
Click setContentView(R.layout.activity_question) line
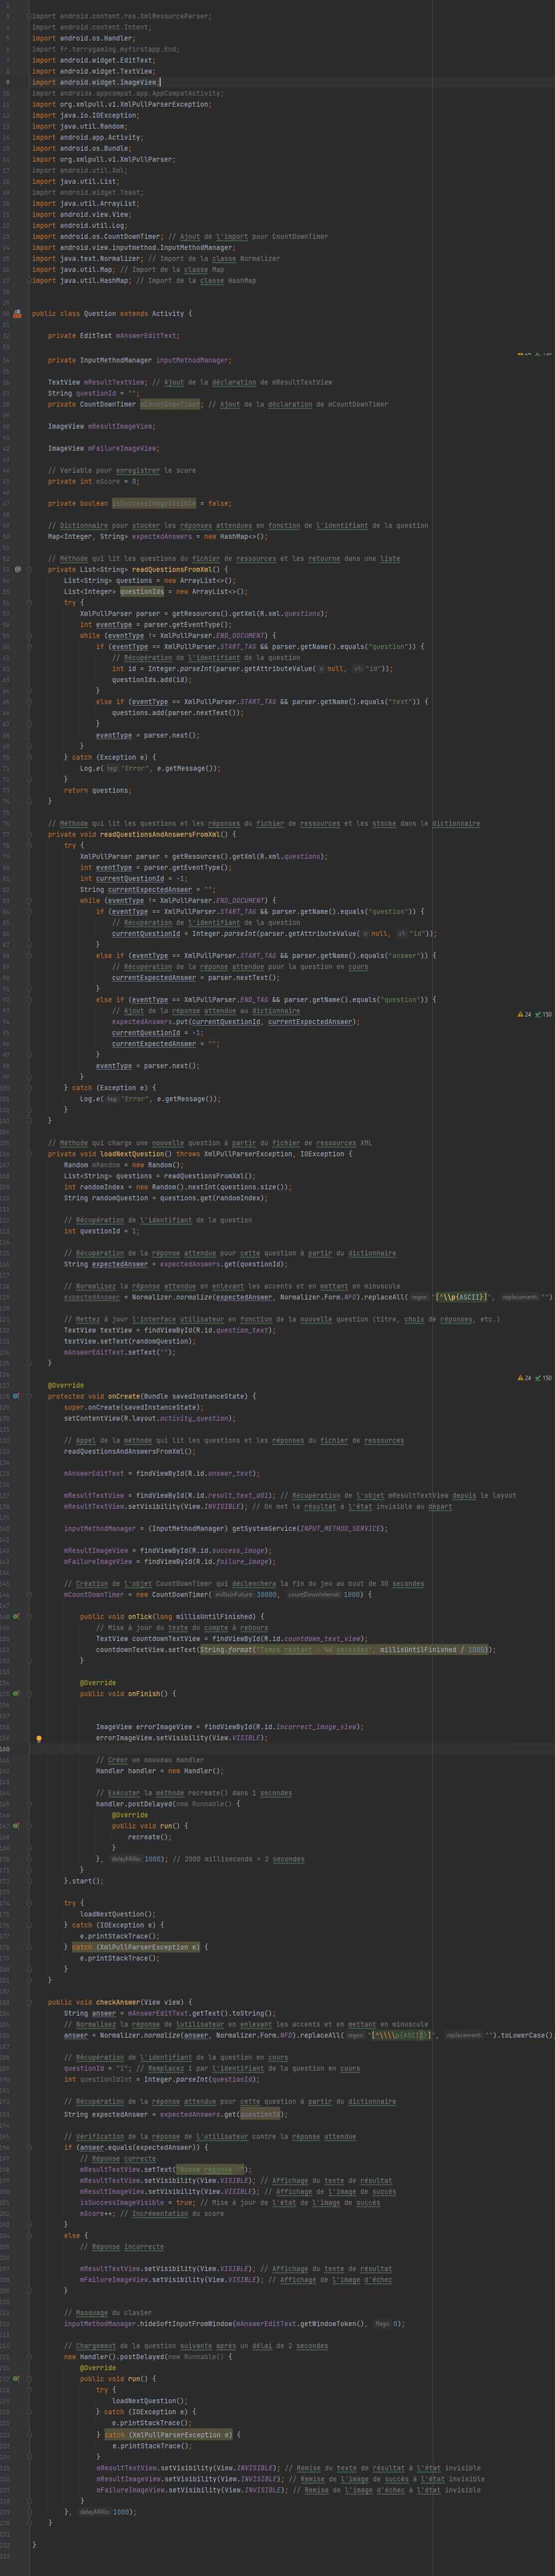point(150,1418)
